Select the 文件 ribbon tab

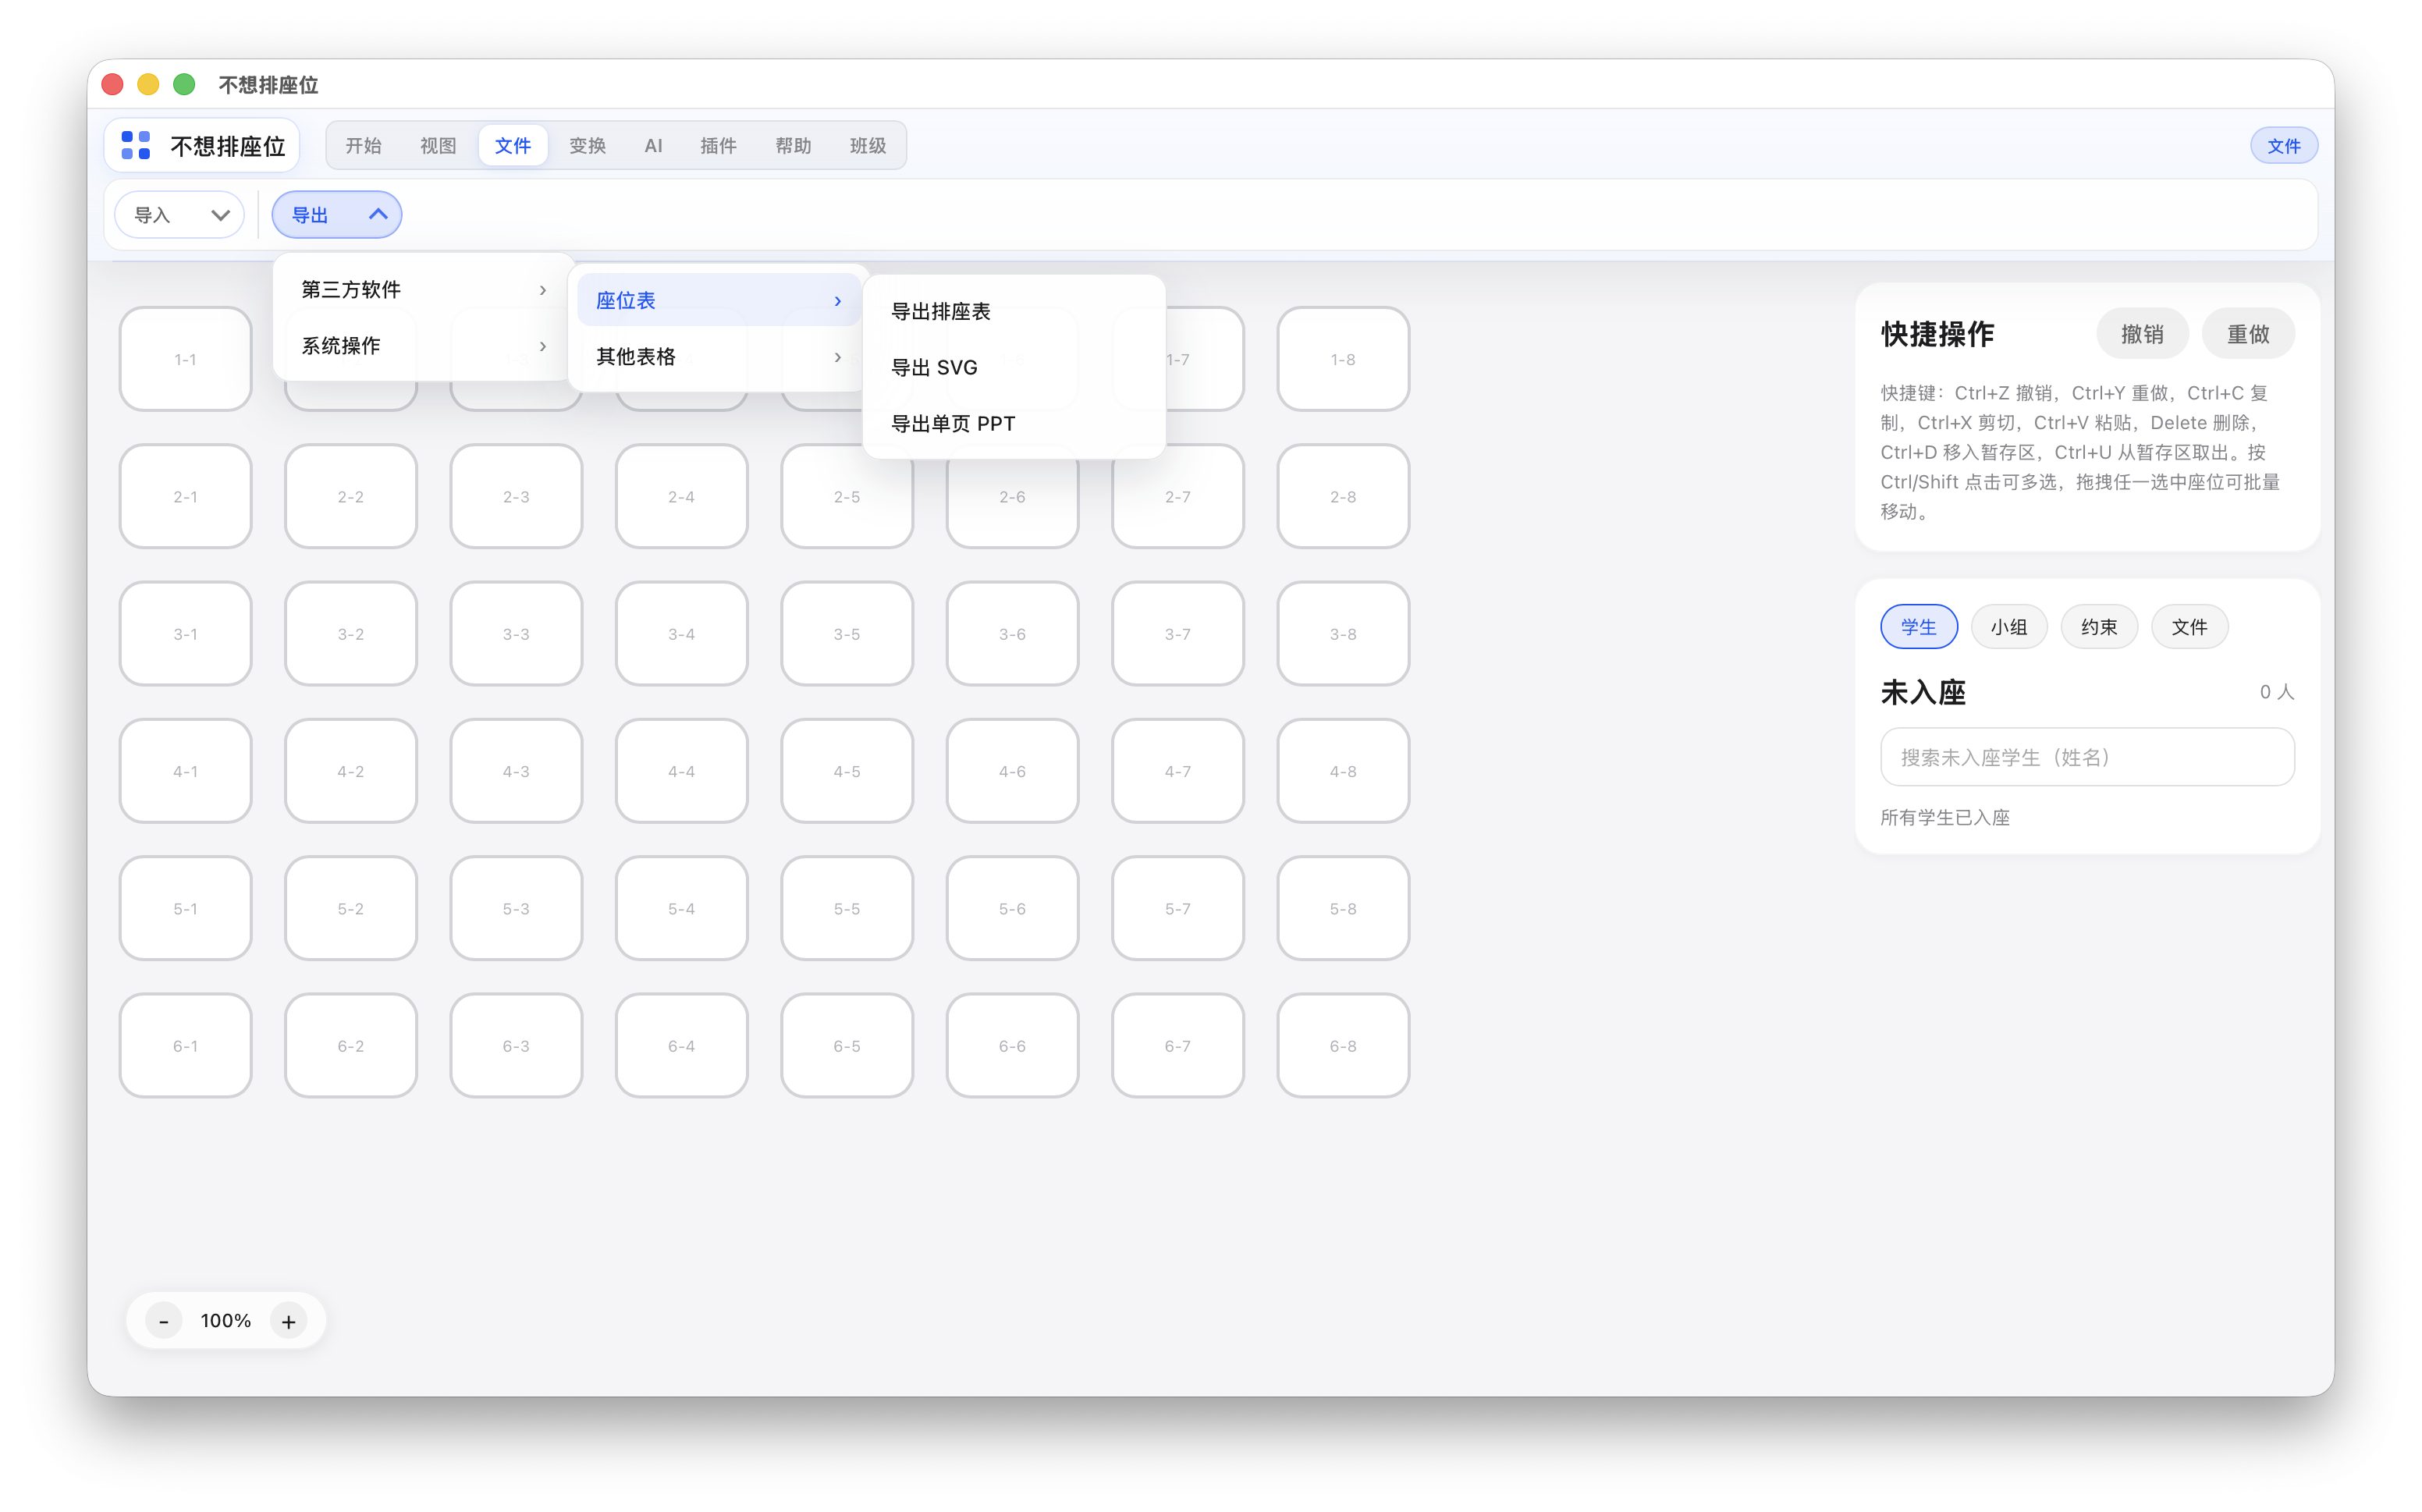513,146
